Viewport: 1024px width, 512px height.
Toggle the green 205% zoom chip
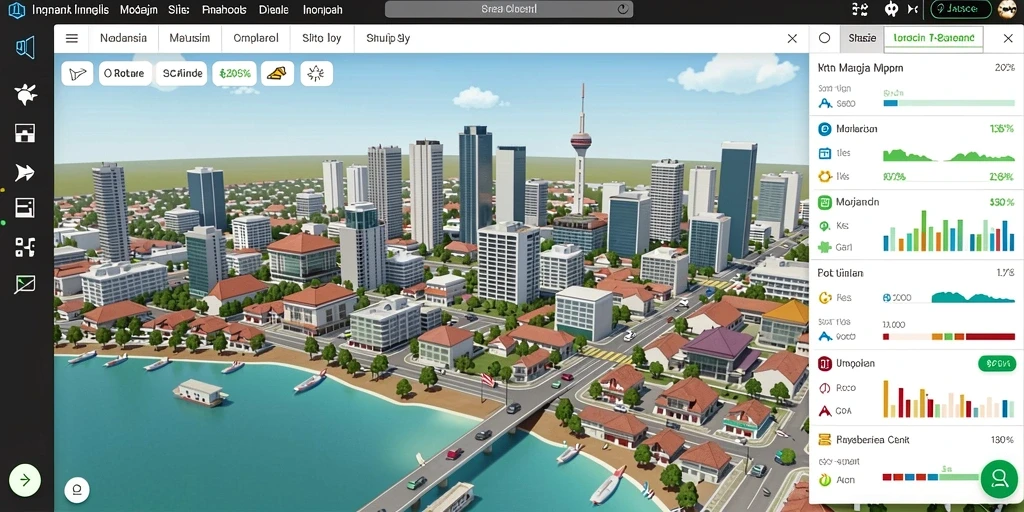coord(234,74)
